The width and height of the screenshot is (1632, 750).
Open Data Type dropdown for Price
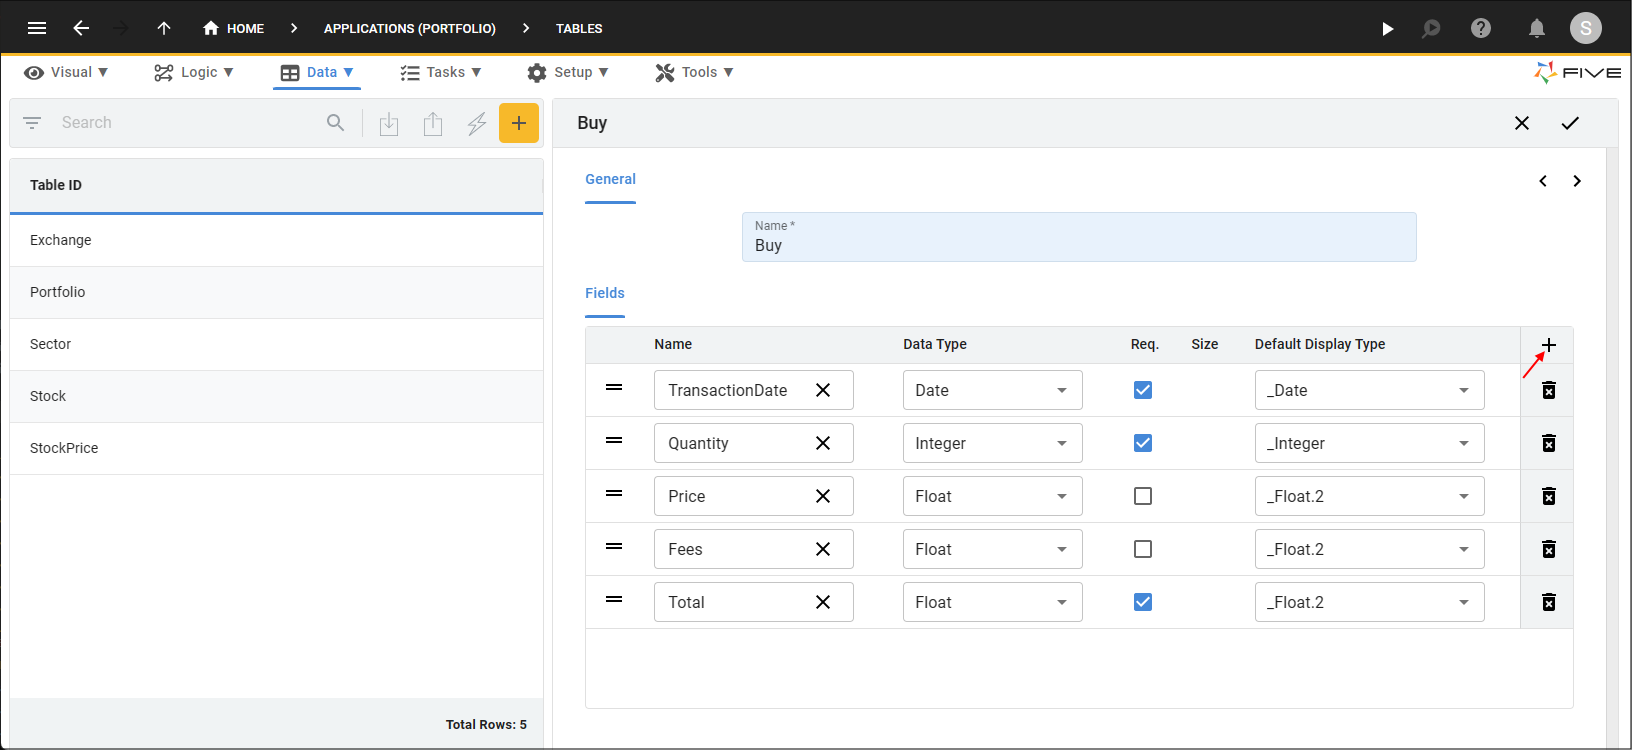pyautogui.click(x=993, y=496)
